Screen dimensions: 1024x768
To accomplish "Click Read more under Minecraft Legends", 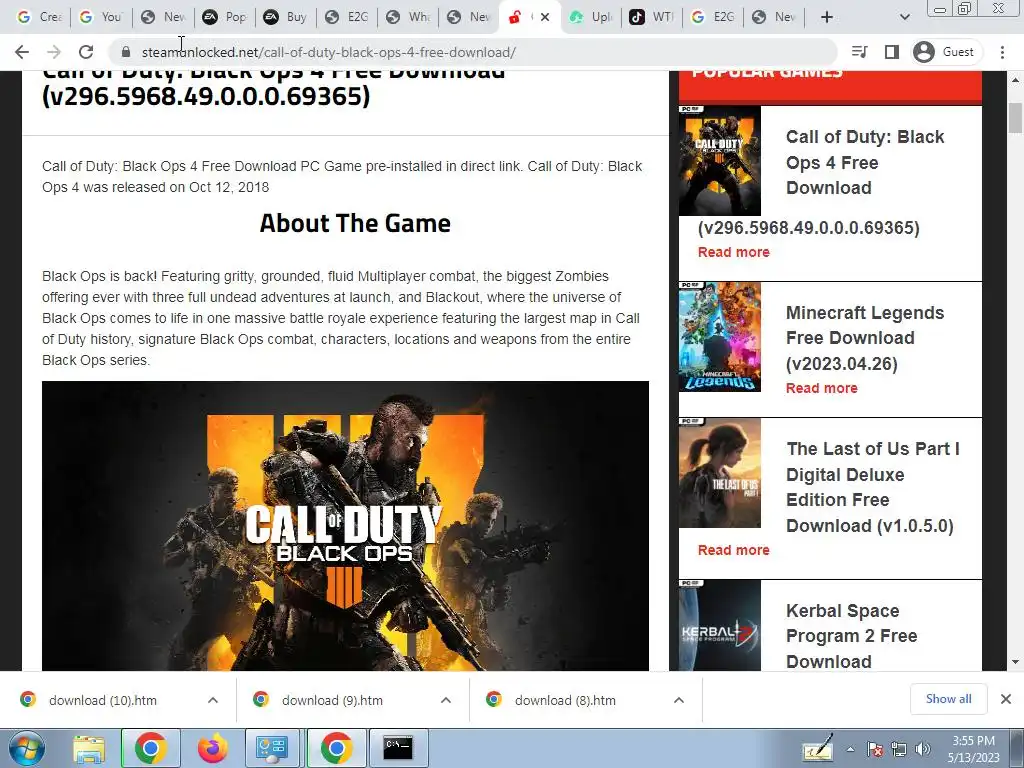I will click(x=822, y=388).
